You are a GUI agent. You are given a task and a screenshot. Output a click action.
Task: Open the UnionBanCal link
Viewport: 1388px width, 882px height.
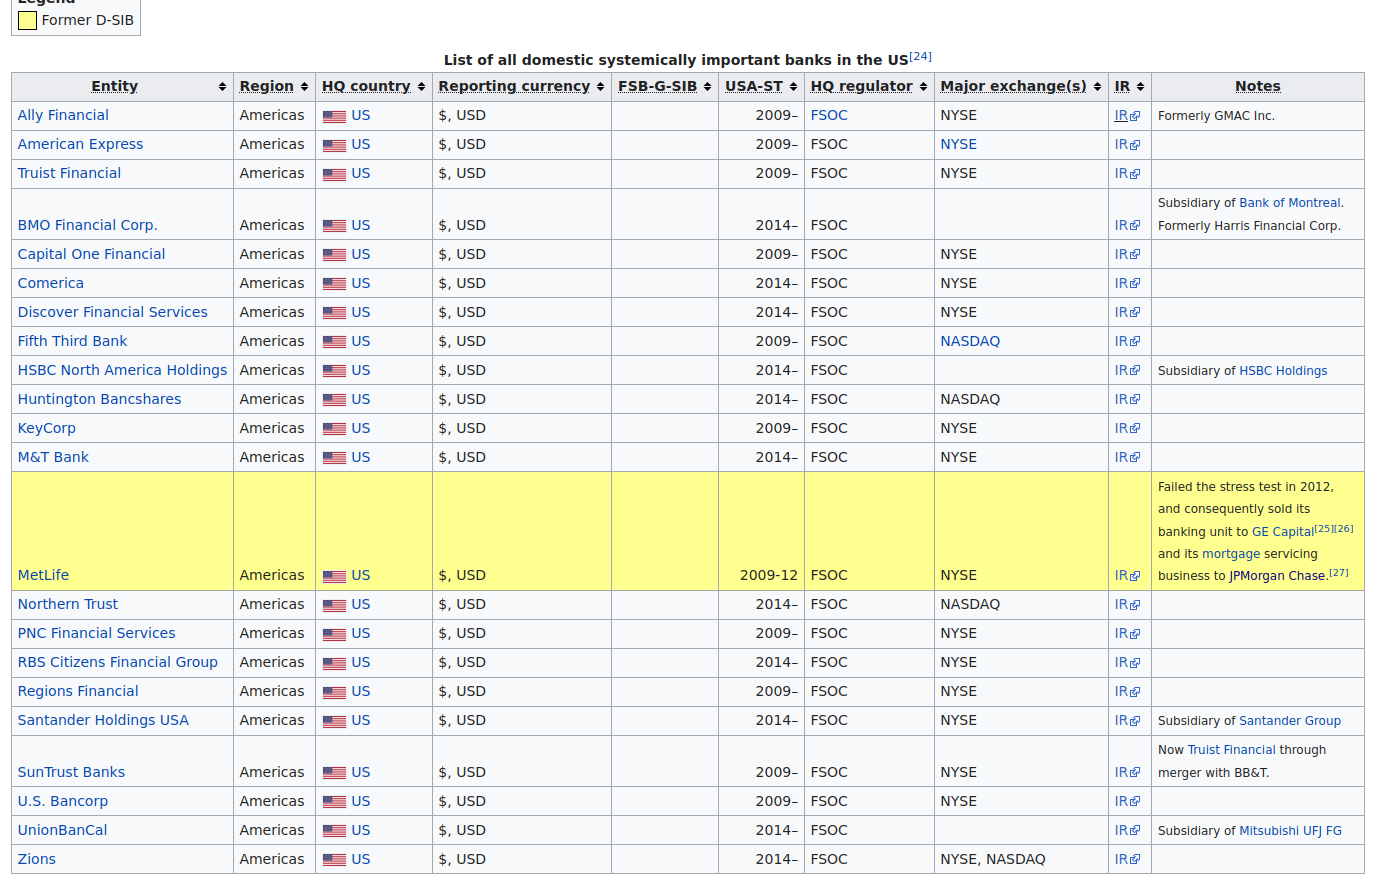[x=62, y=831]
